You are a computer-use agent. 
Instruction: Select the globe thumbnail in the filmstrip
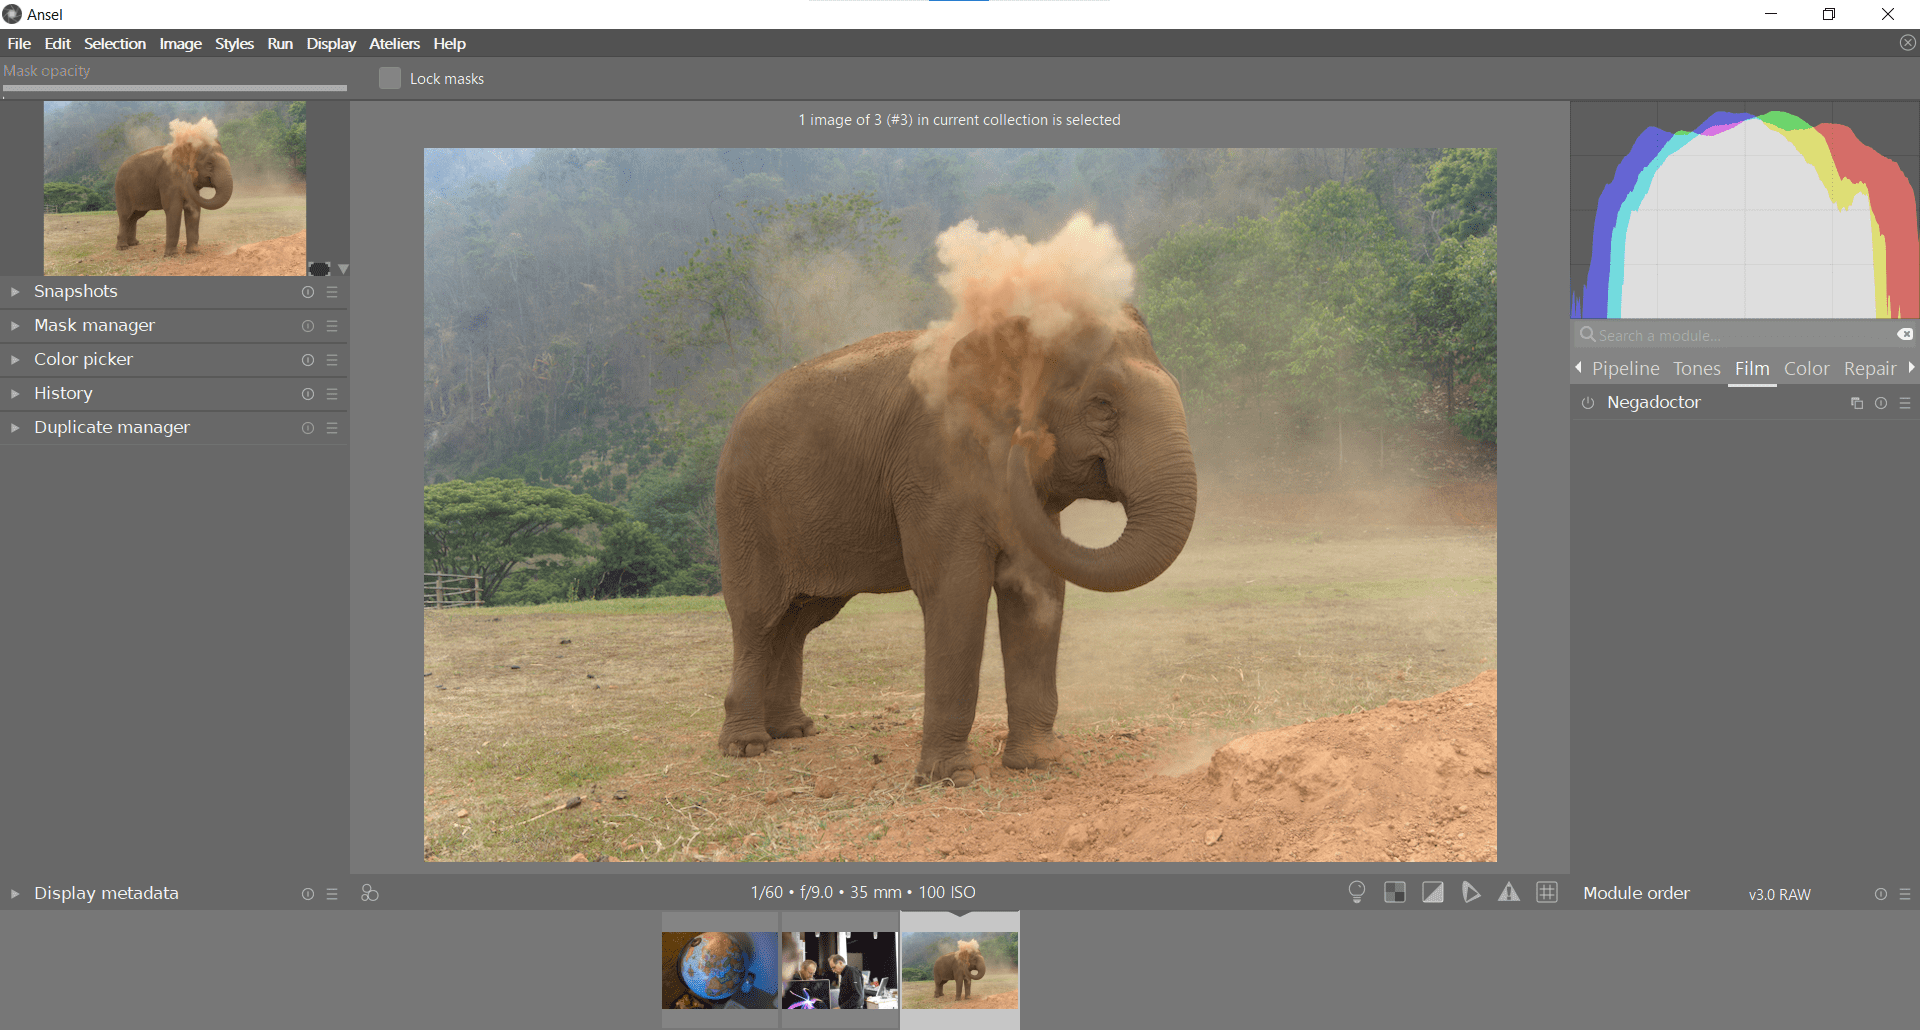[x=719, y=969]
